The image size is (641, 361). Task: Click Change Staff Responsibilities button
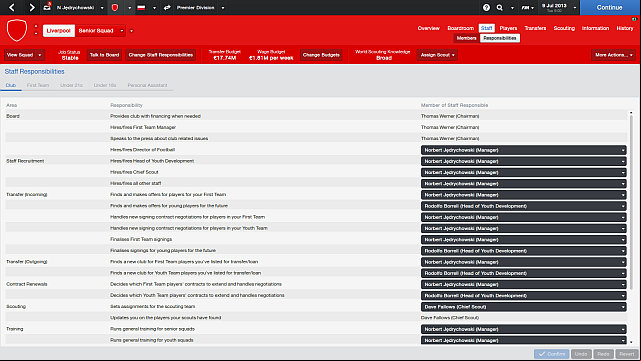(x=161, y=55)
